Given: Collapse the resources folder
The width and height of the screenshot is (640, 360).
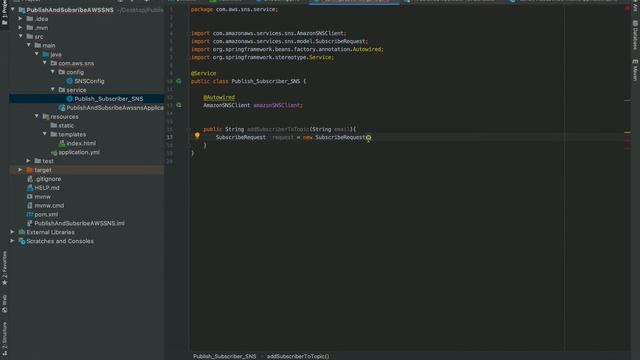Looking at the screenshot, I should [37, 116].
